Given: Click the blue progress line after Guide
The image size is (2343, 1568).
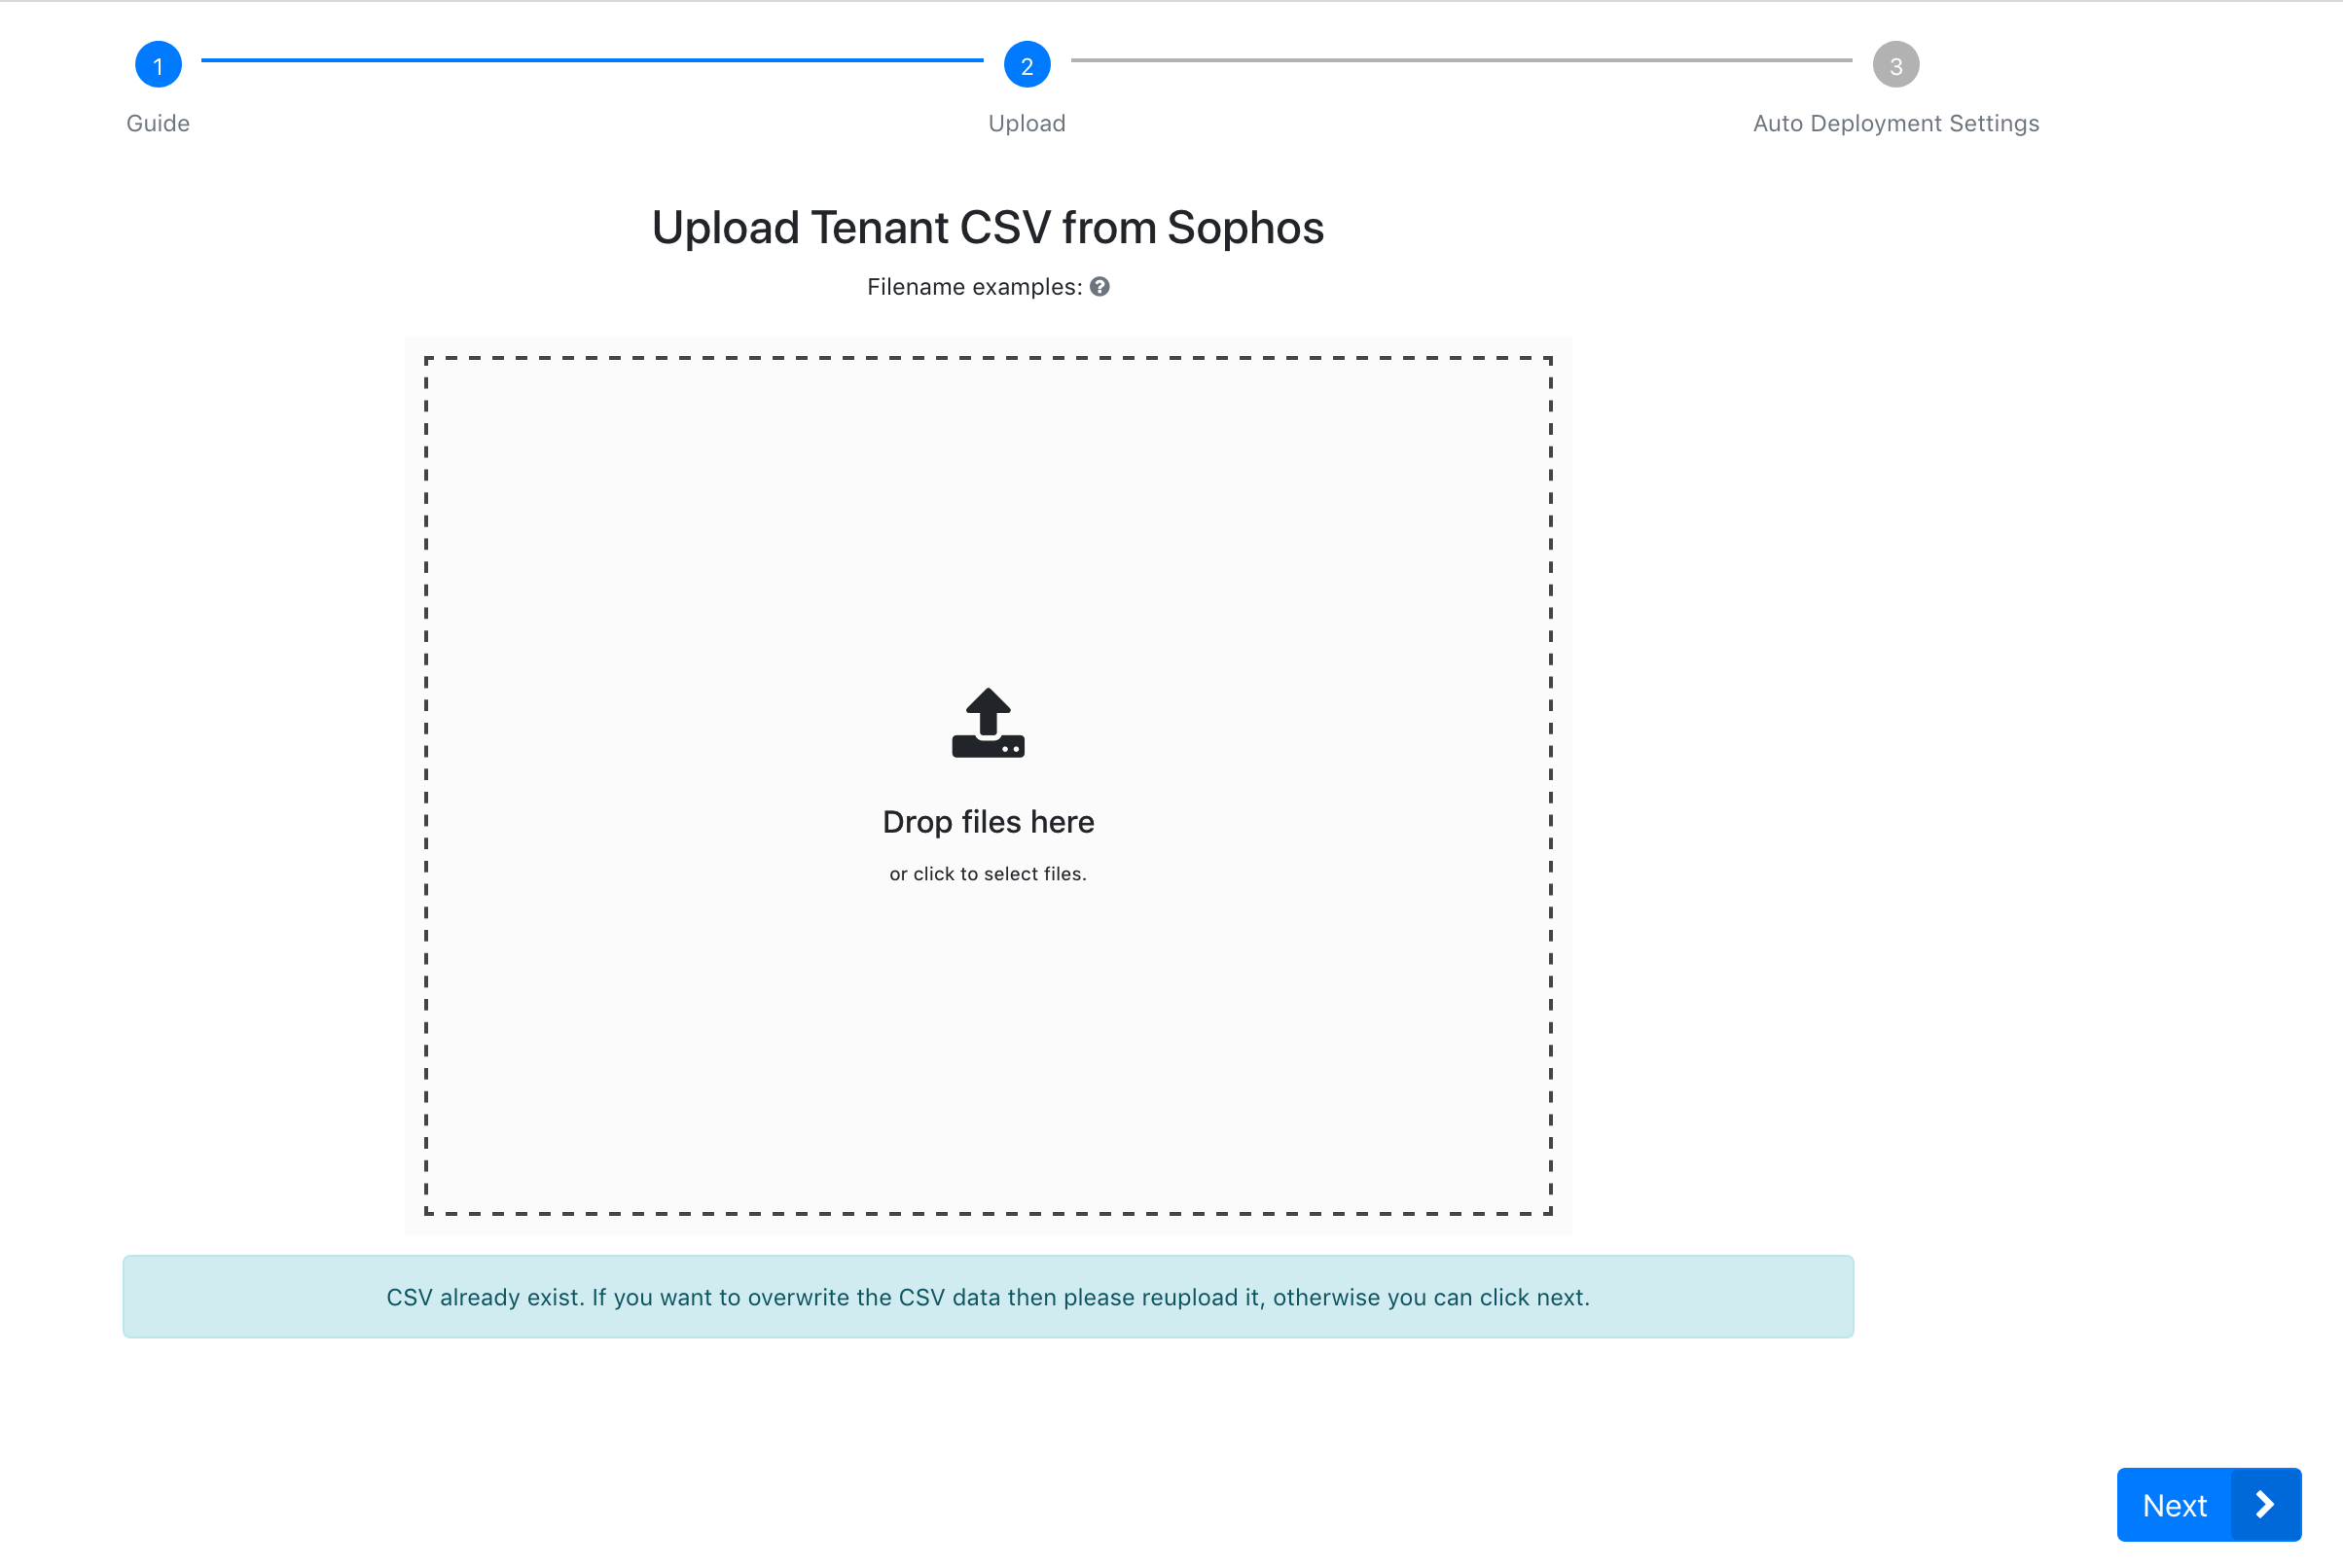Looking at the screenshot, I should coord(592,60).
